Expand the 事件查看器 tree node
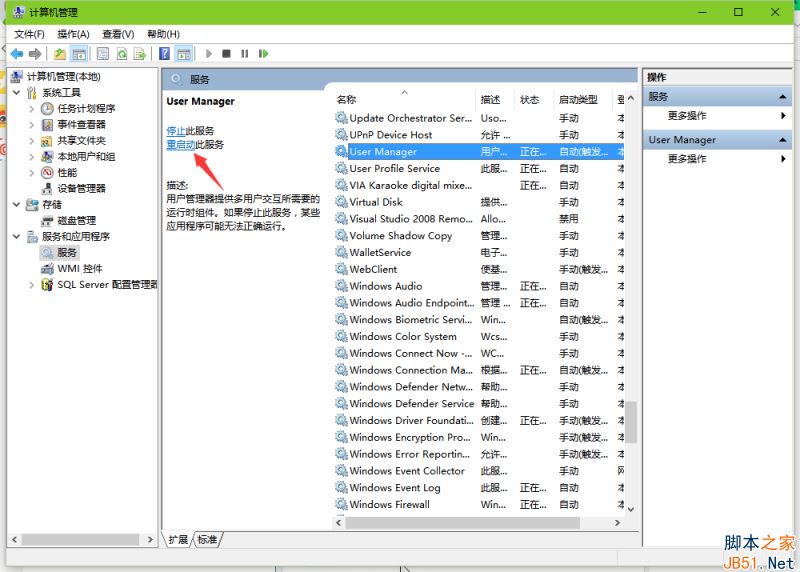The height and width of the screenshot is (572, 800). point(32,125)
